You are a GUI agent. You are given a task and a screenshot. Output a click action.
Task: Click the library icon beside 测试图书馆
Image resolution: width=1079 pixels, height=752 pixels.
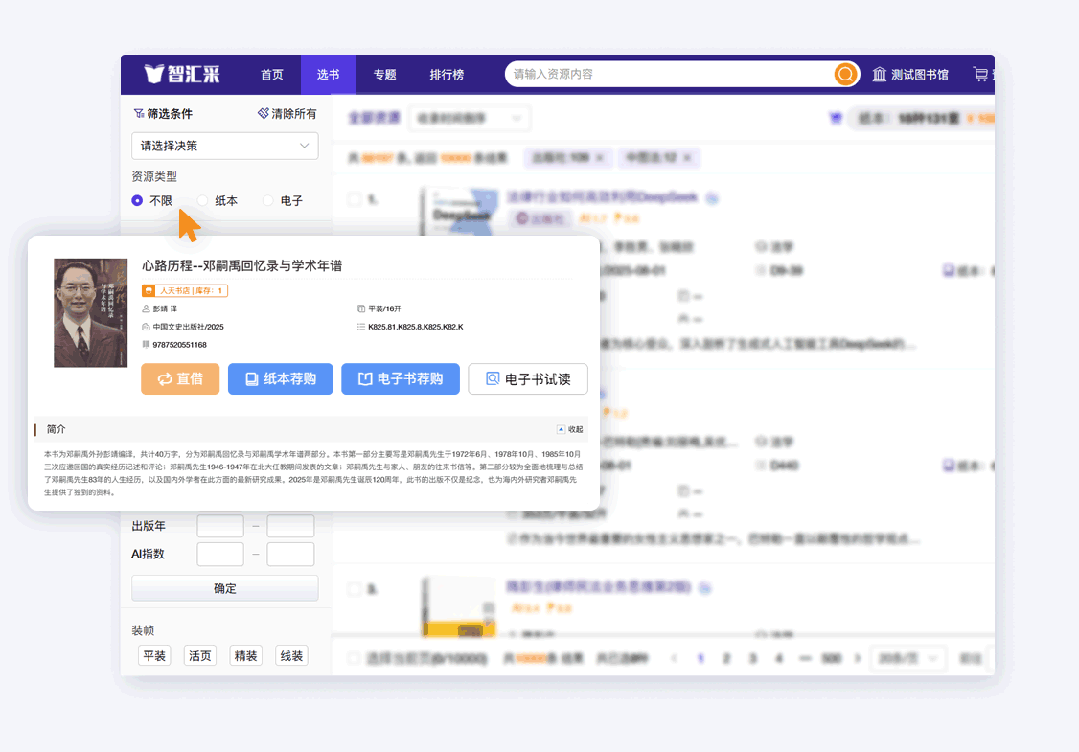point(879,75)
